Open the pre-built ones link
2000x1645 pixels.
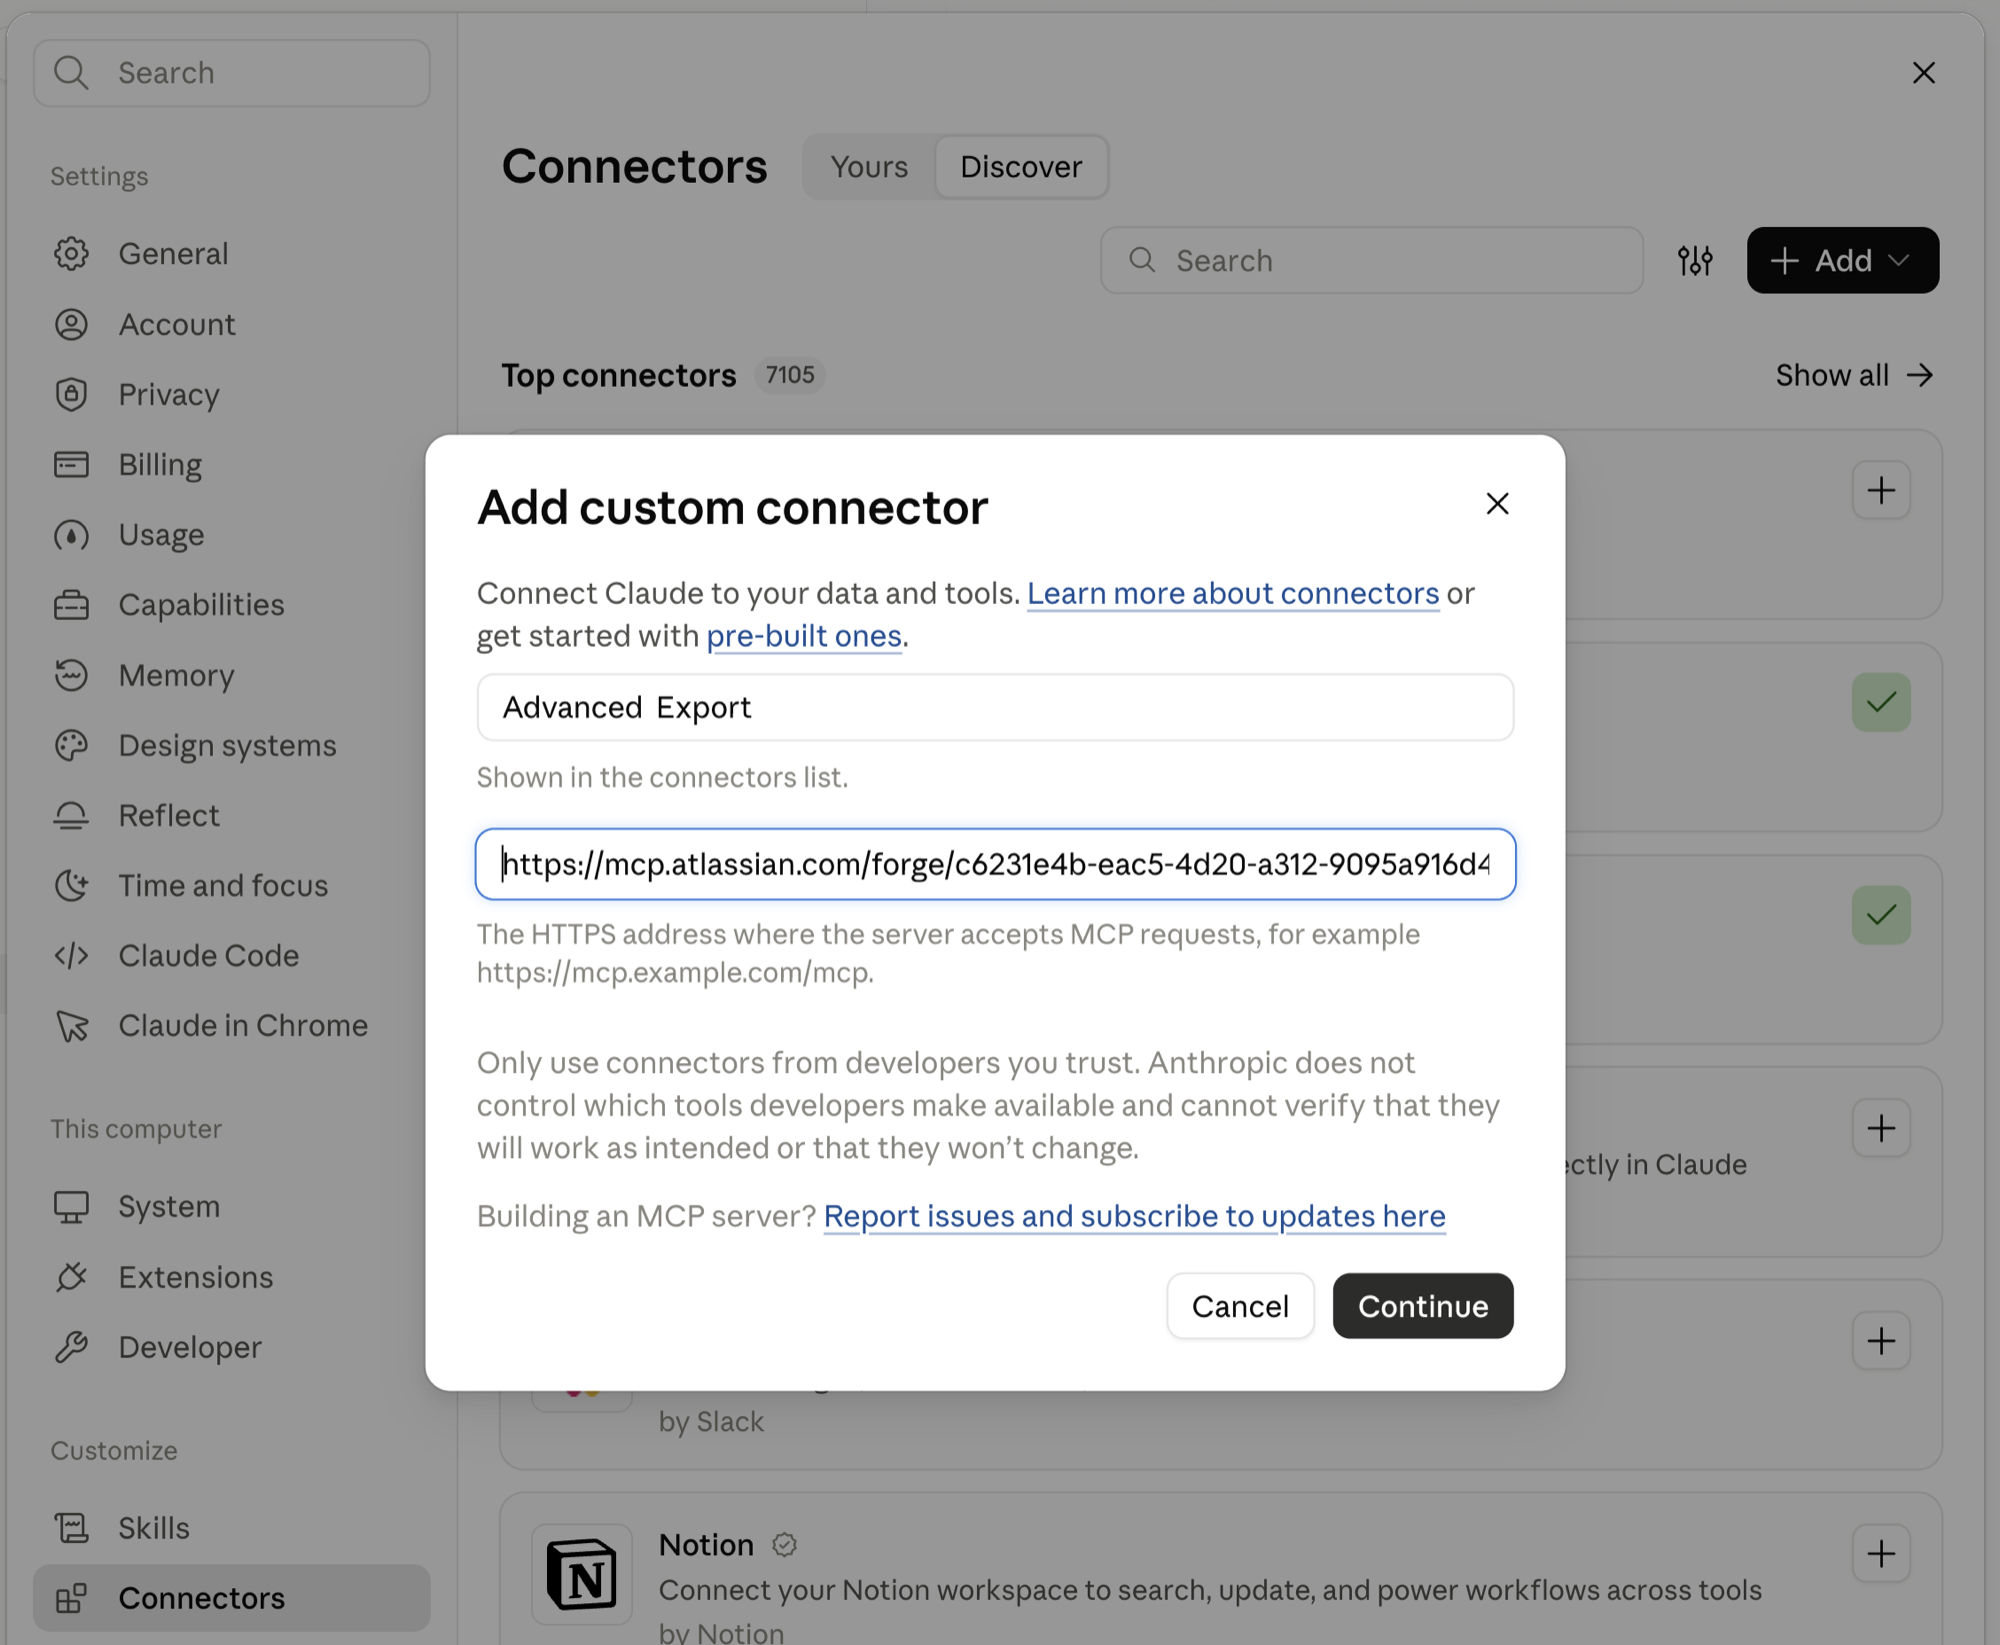(x=804, y=636)
